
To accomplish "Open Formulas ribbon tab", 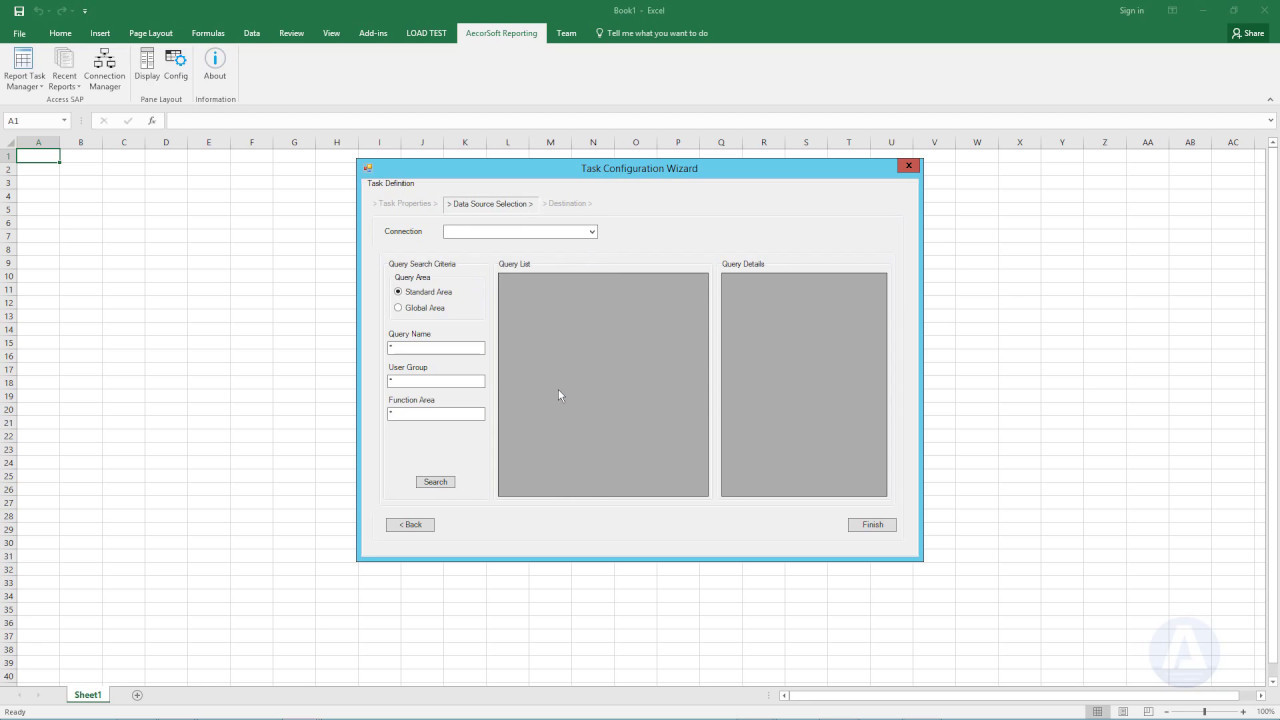I will 208,33.
